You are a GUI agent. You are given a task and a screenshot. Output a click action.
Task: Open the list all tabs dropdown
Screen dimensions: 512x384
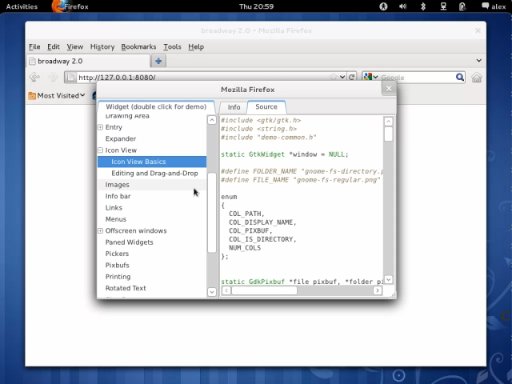pyautogui.click(x=479, y=61)
